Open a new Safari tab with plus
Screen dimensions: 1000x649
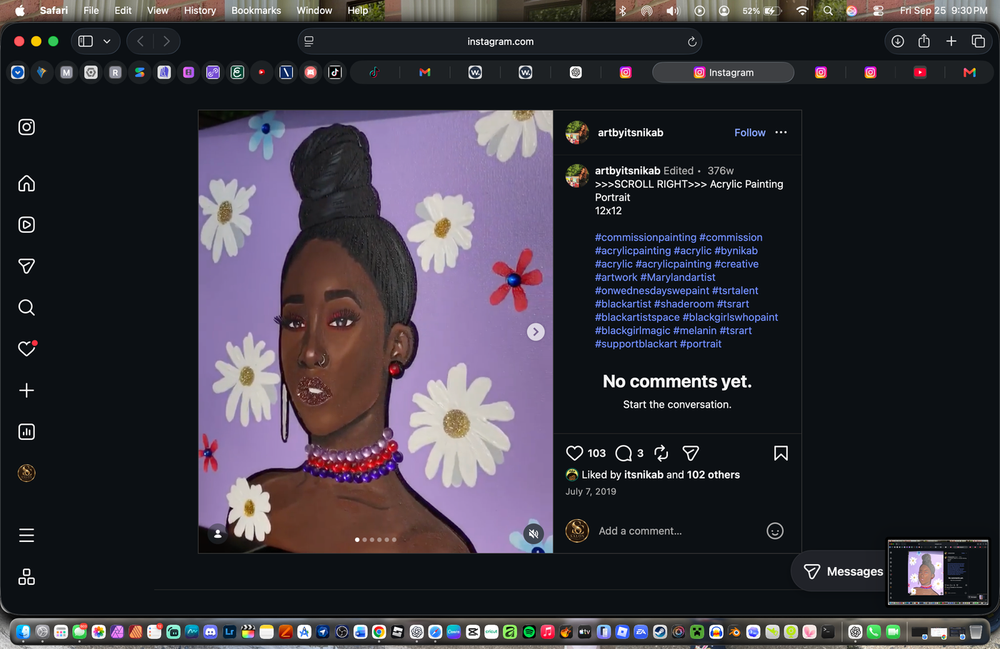coord(951,41)
